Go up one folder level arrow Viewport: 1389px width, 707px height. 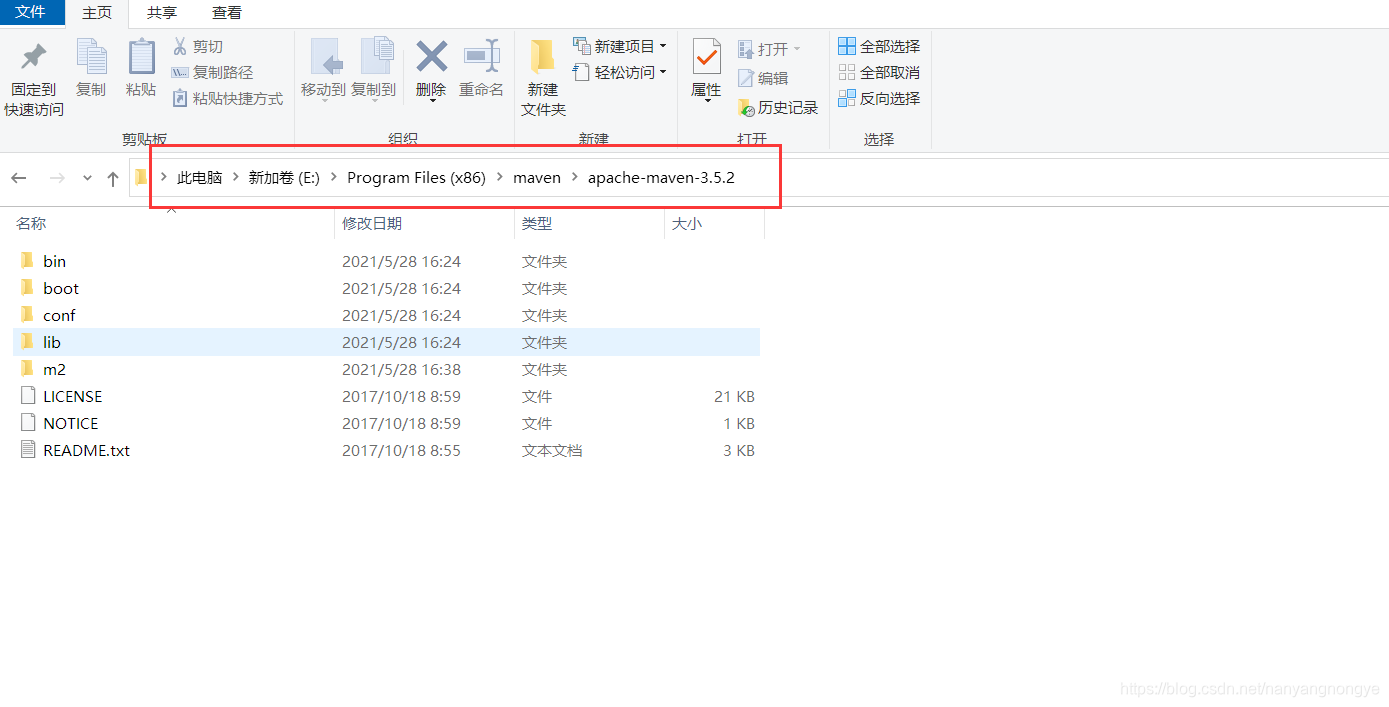[113, 178]
